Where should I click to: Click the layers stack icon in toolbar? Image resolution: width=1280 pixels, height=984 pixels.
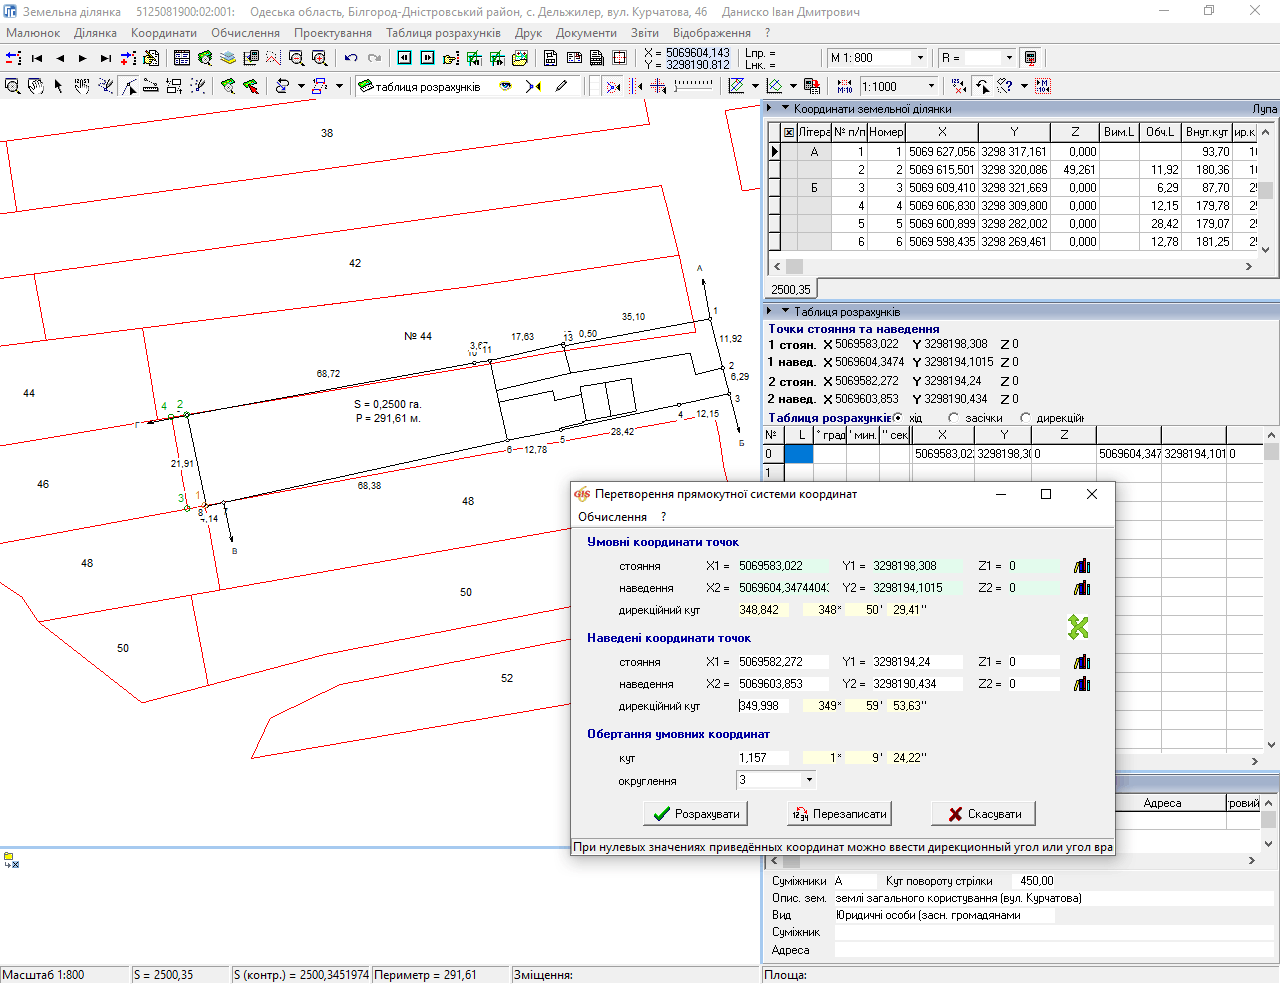tap(227, 58)
